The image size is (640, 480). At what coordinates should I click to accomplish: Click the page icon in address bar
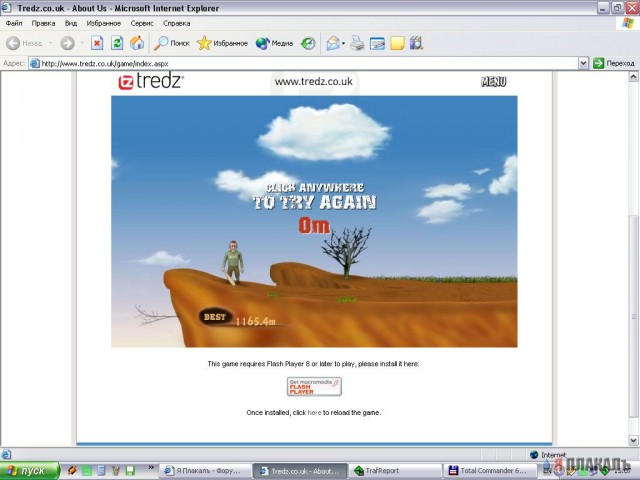click(35, 63)
